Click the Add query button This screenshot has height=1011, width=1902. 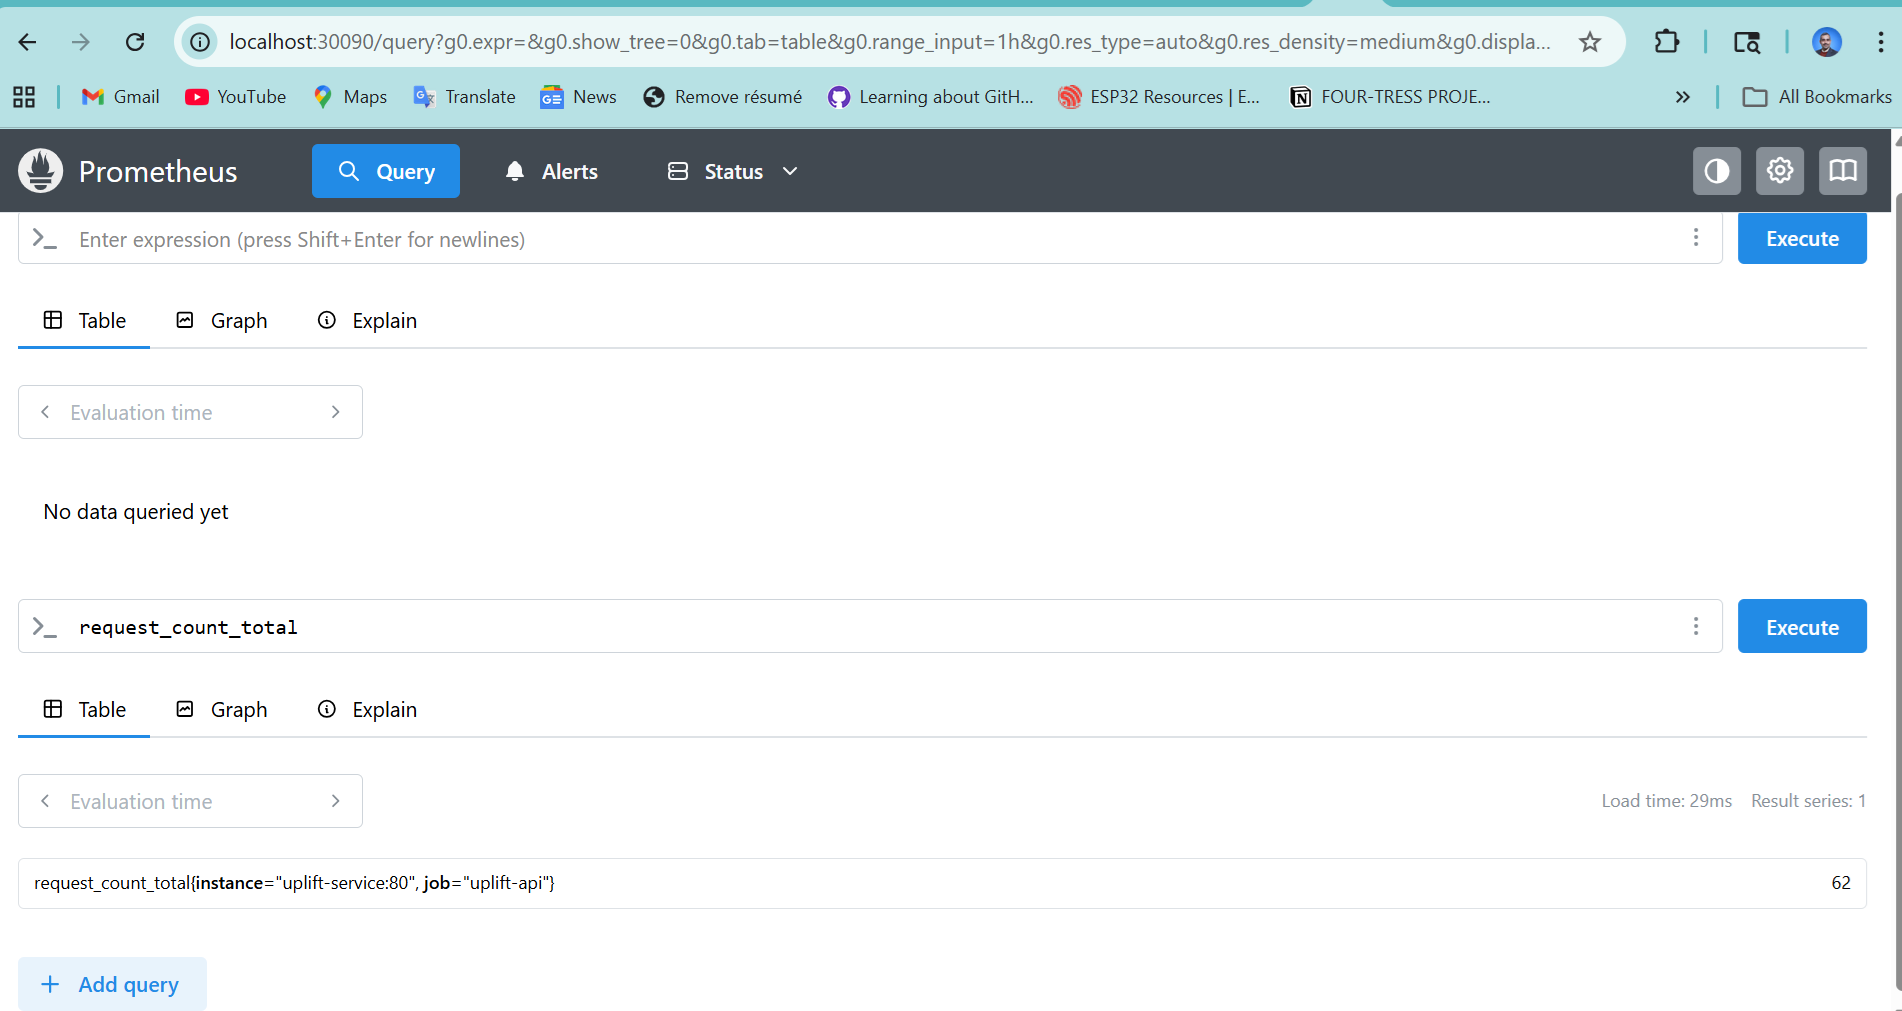pyautogui.click(x=112, y=984)
